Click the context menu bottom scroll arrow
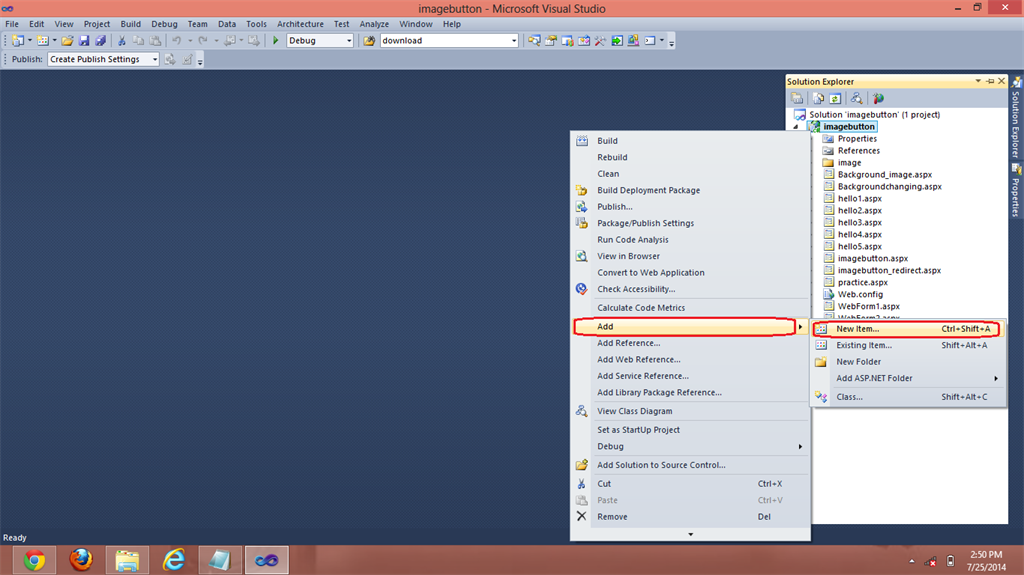 pyautogui.click(x=690, y=534)
